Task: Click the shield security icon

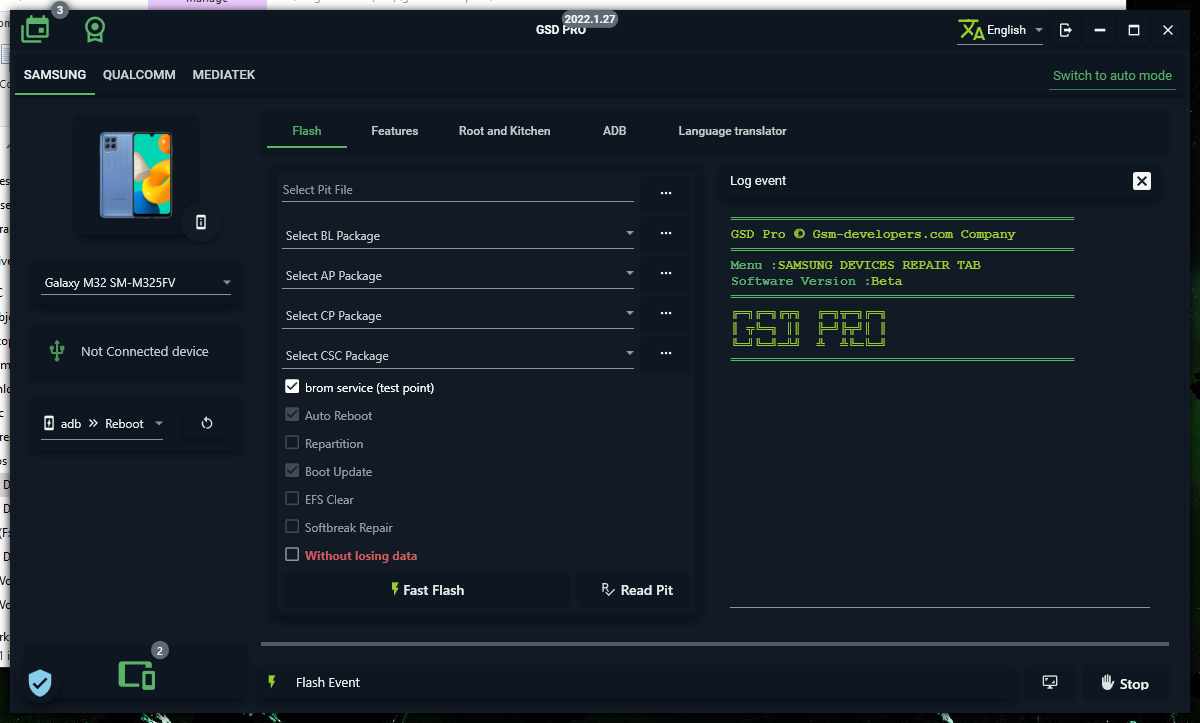Action: (40, 683)
